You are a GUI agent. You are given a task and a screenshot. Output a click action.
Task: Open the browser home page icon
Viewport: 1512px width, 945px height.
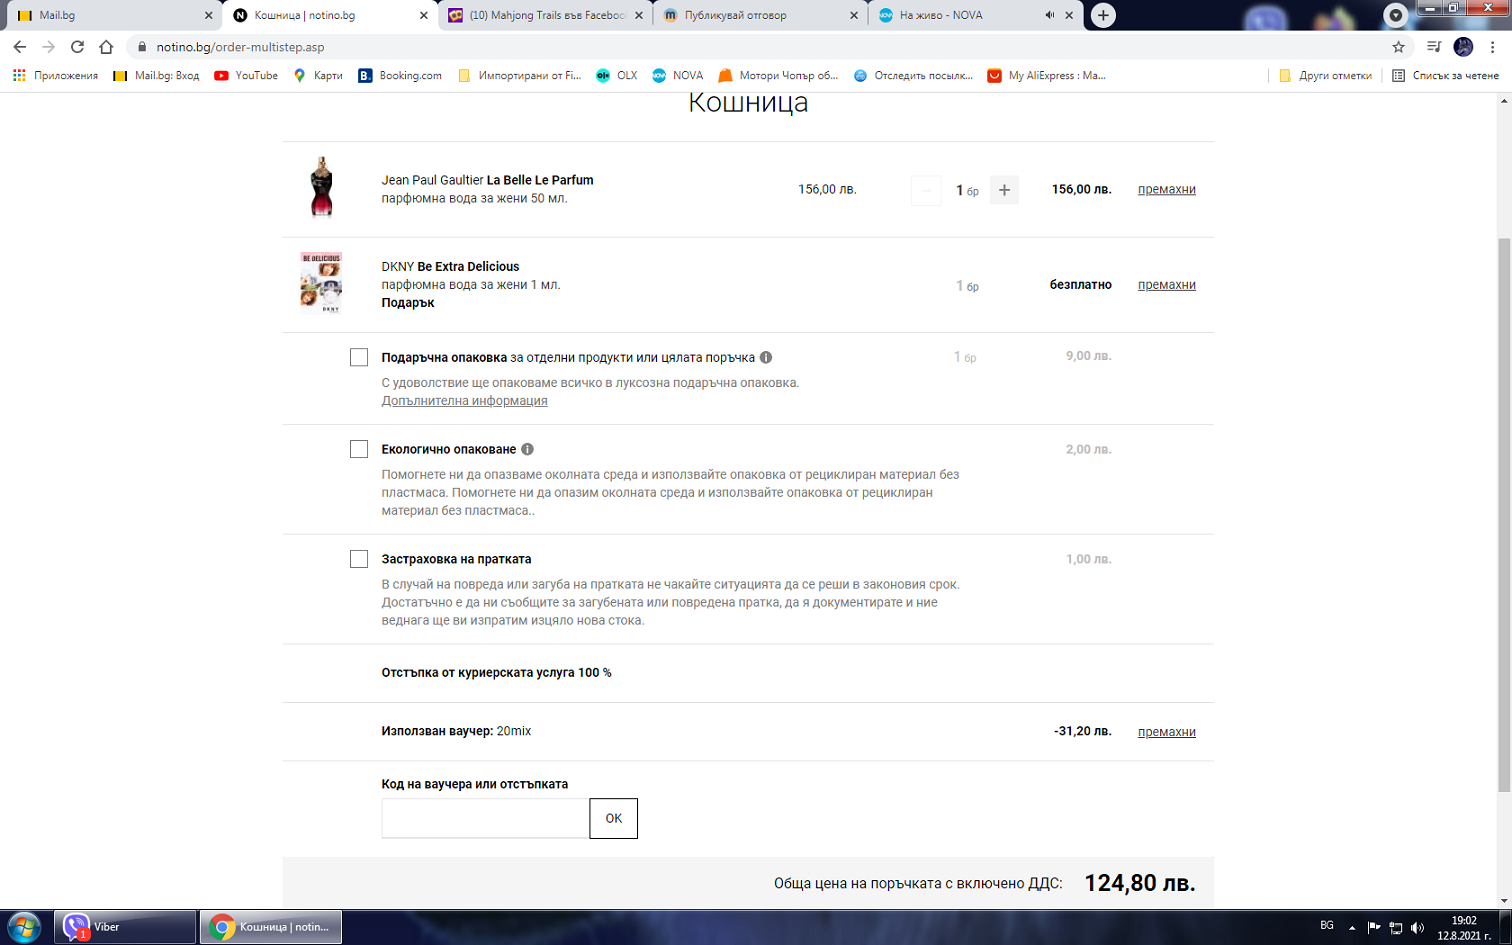click(106, 47)
